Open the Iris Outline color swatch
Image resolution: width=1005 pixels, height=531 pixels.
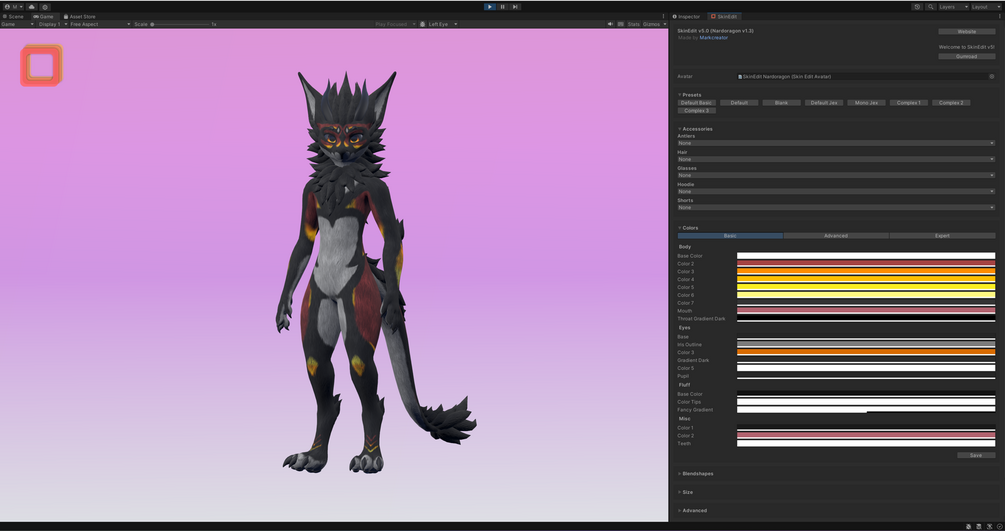tap(866, 344)
